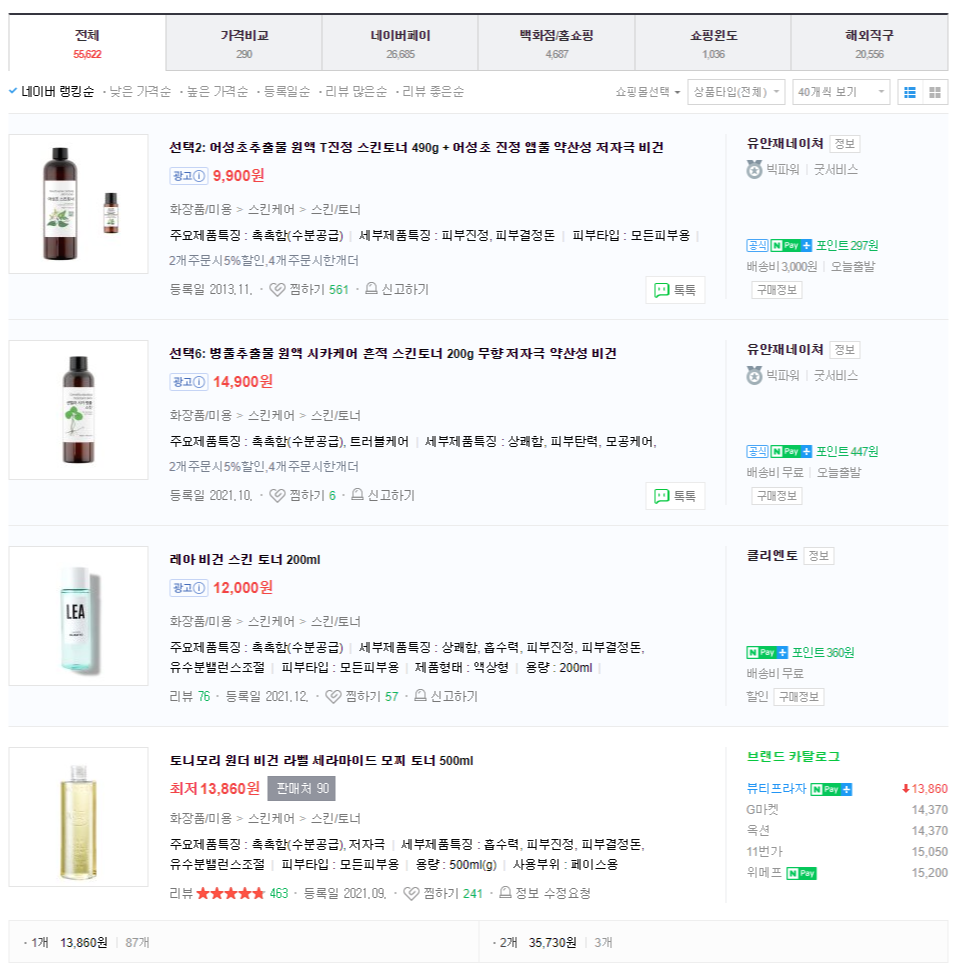The height and width of the screenshot is (972, 954).
Task: Click the N Pay plus badge with 포인트 297원
Action: click(x=791, y=245)
